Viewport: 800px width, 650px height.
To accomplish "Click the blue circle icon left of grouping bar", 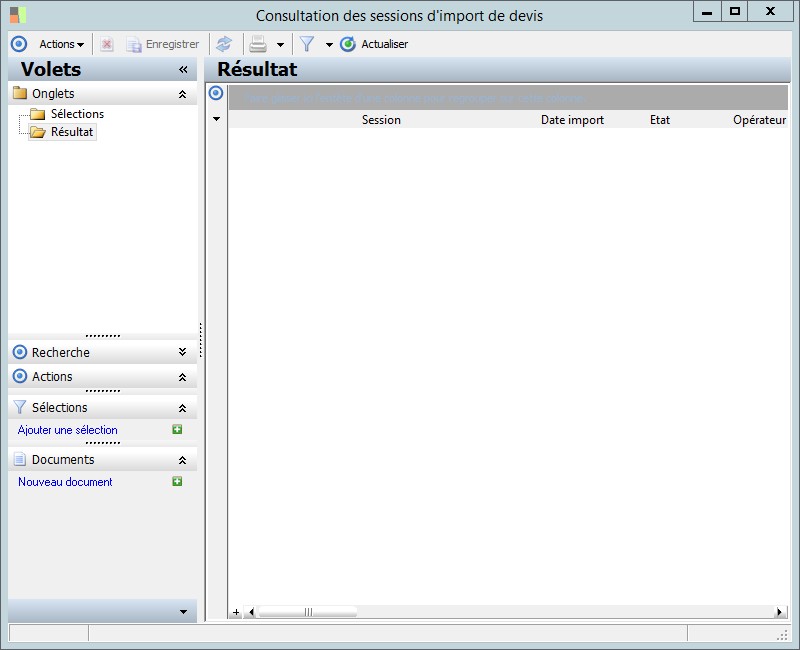I will coord(216,93).
